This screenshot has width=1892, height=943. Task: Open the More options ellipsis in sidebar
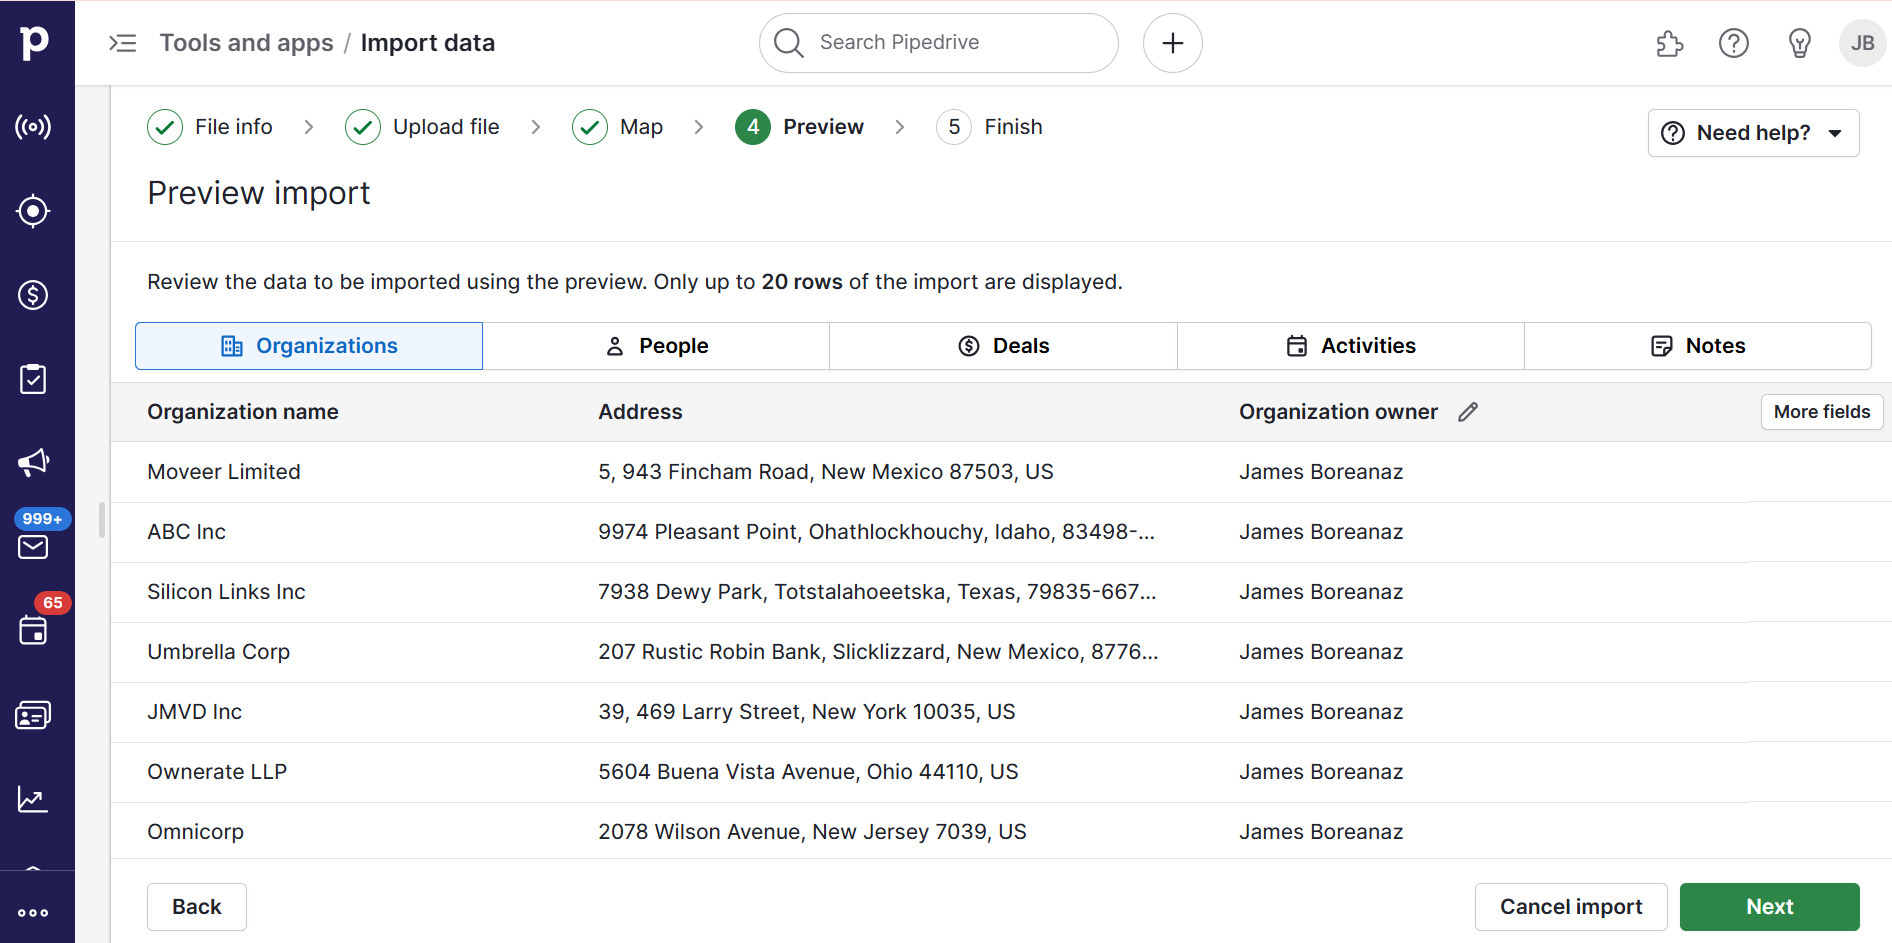pos(33,912)
